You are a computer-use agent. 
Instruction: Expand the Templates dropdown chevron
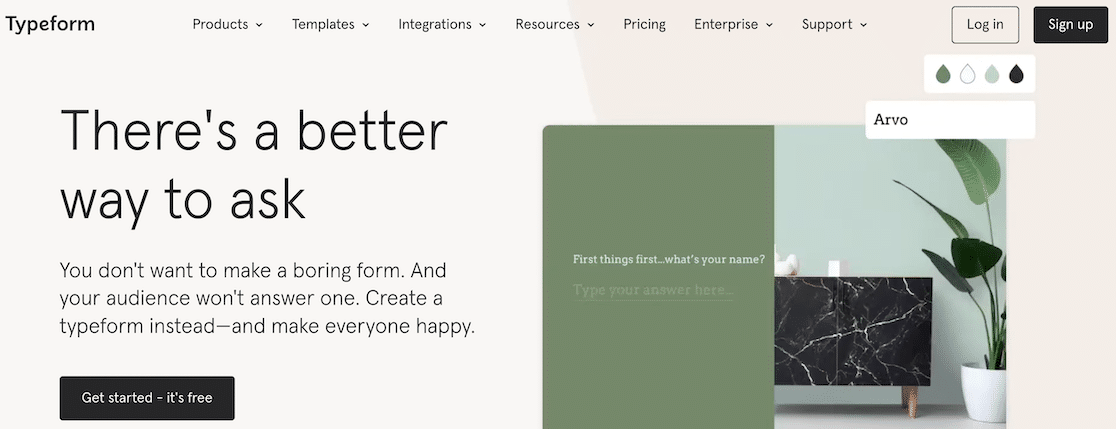point(366,25)
